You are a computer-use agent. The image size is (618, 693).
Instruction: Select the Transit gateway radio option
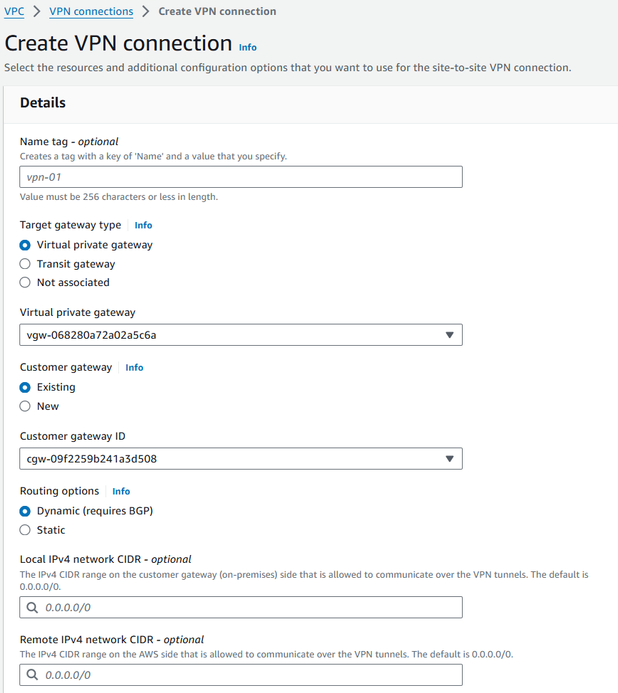(x=26, y=264)
